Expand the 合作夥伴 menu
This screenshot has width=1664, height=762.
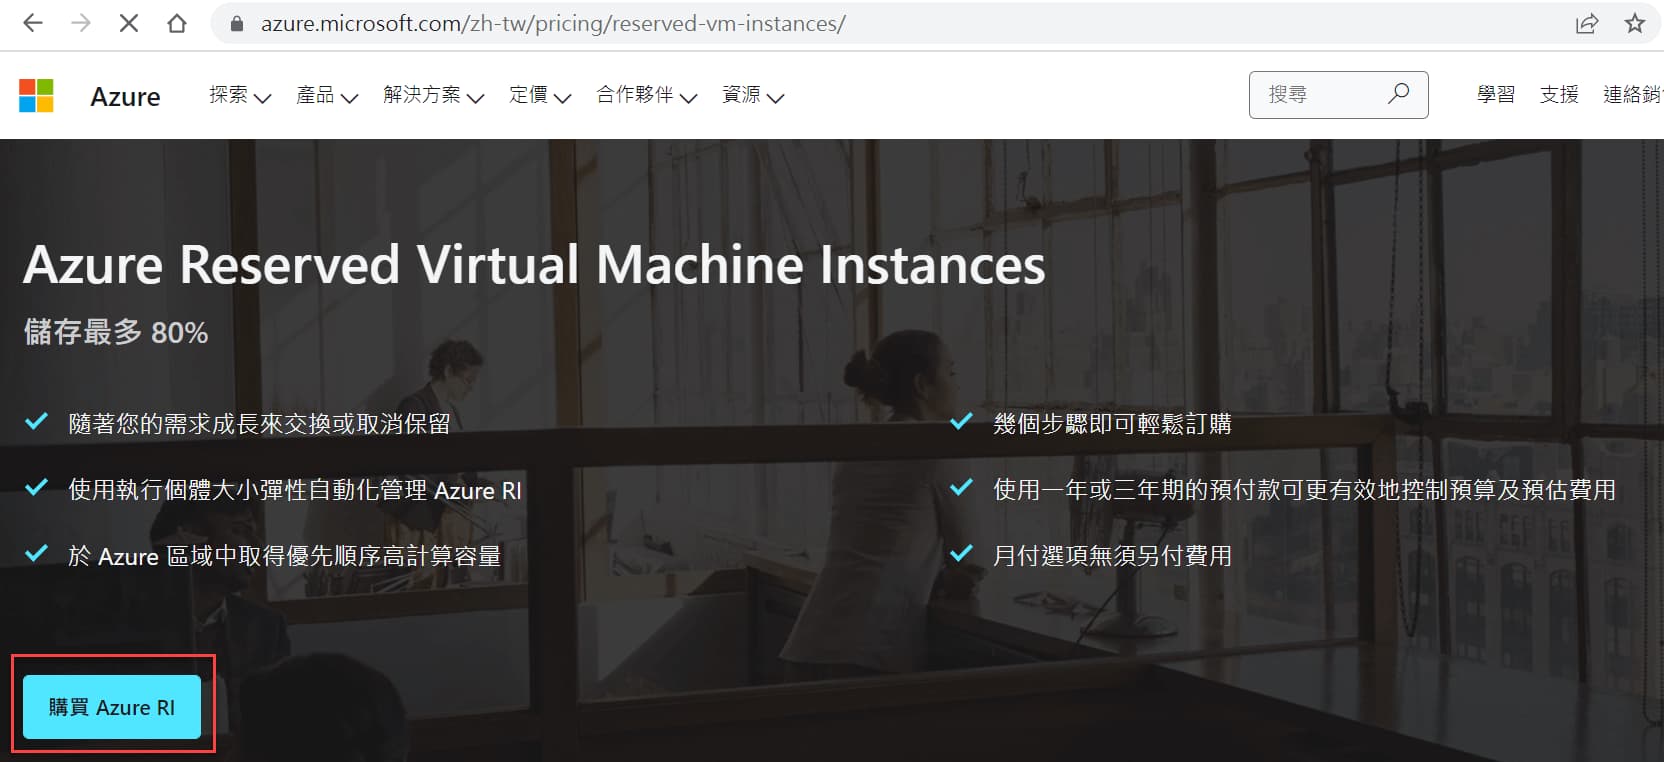647,95
